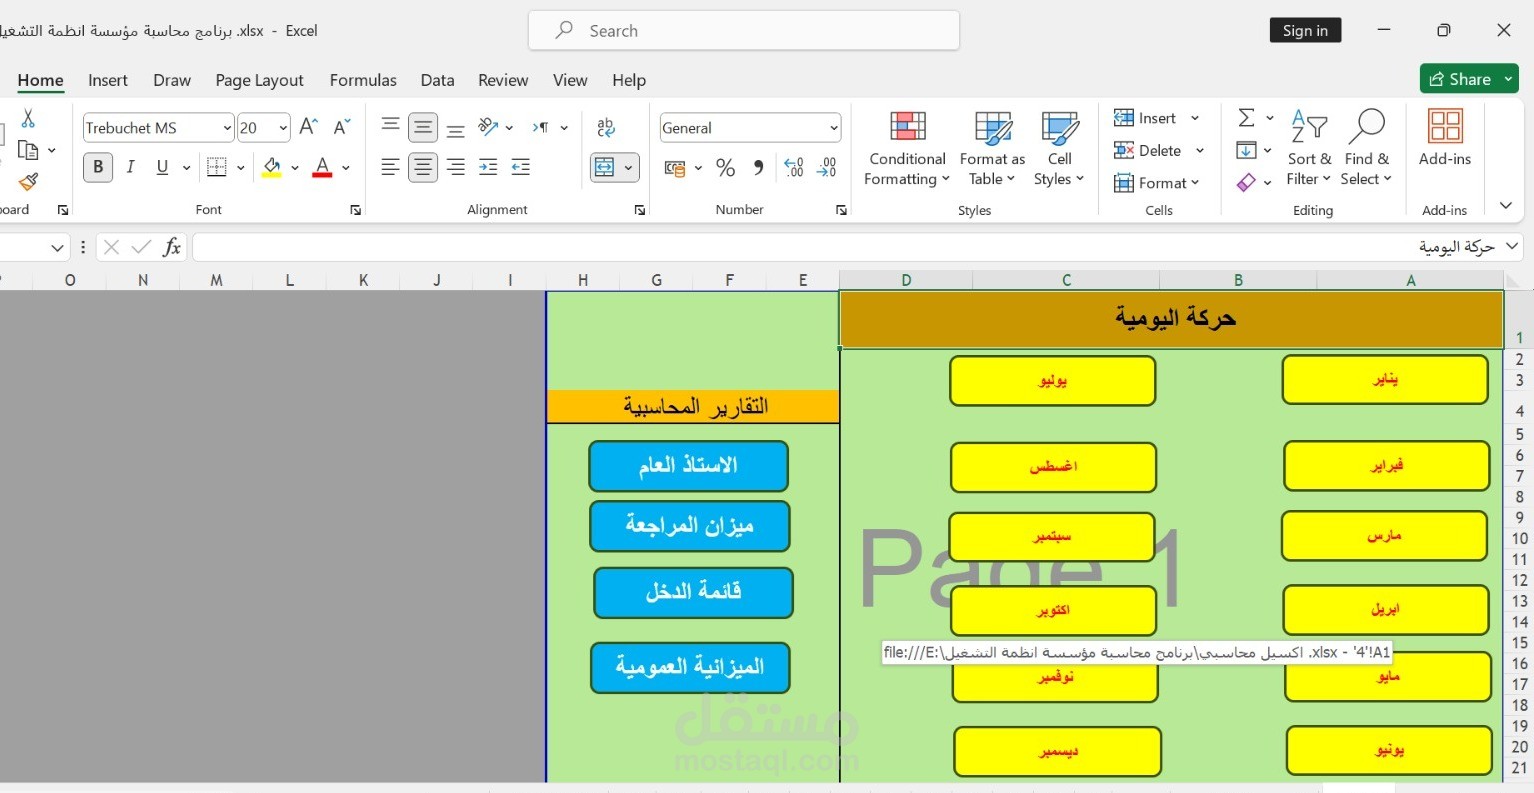1534x793 pixels.
Task: Toggle underline formatting
Action: (x=160, y=167)
